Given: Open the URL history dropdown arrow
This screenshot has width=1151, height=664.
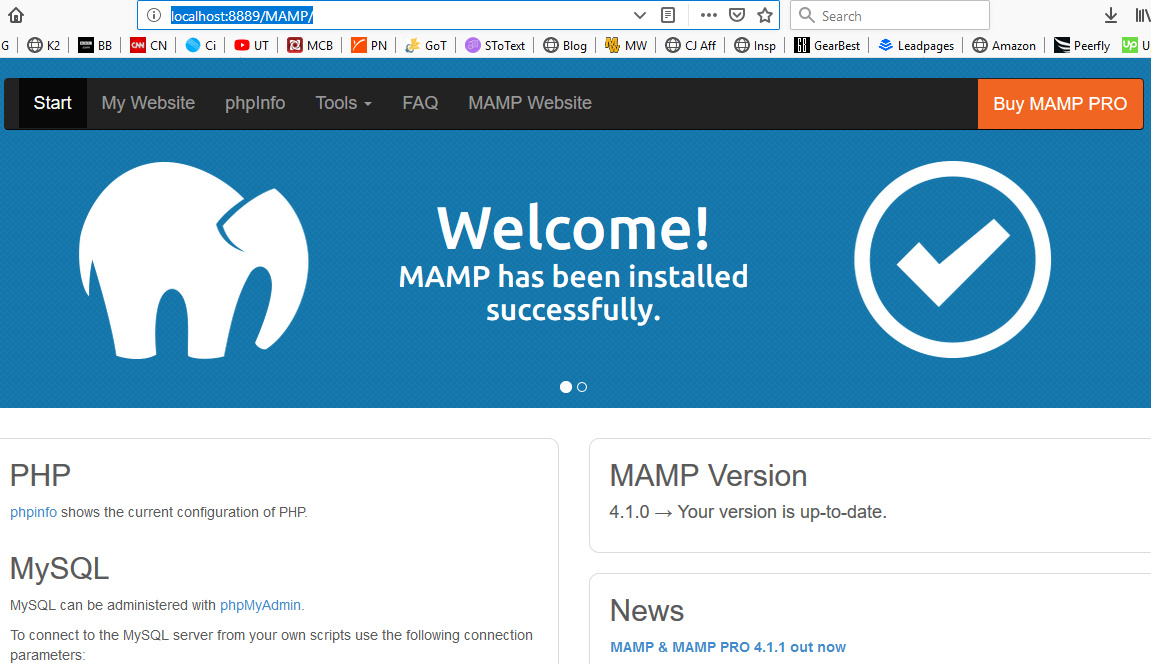Looking at the screenshot, I should coord(639,15).
